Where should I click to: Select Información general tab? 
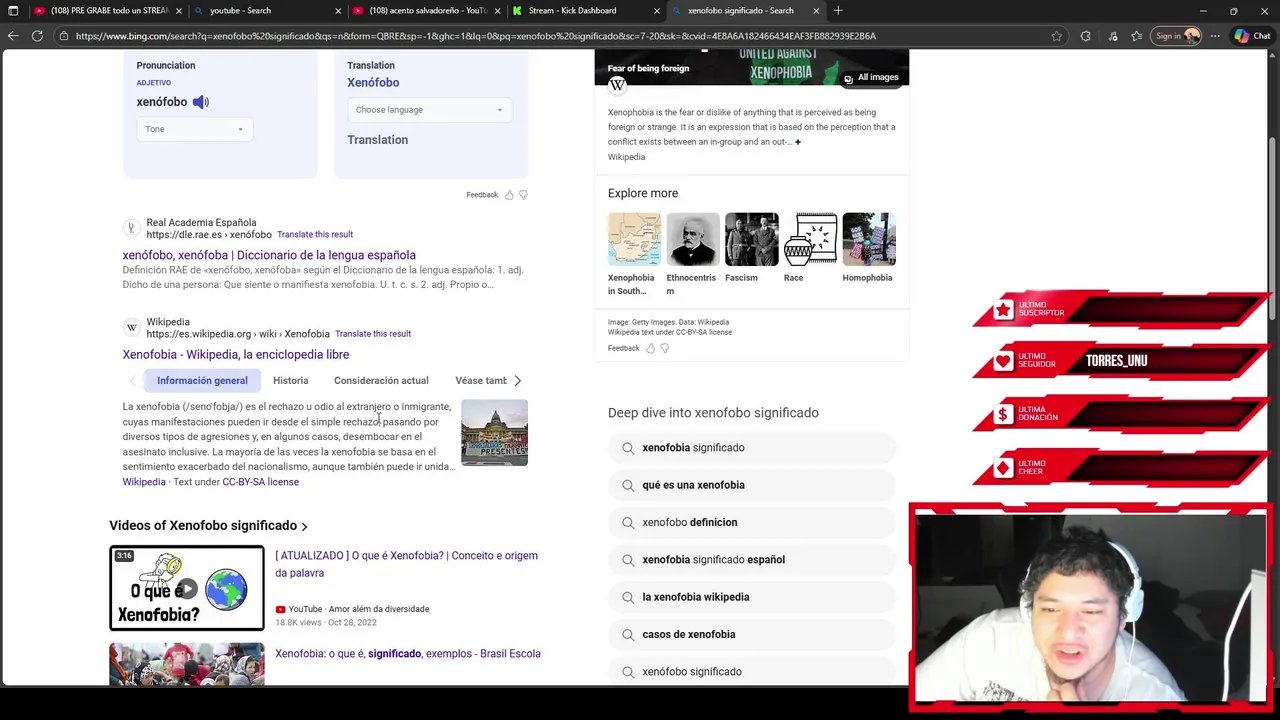(202, 381)
